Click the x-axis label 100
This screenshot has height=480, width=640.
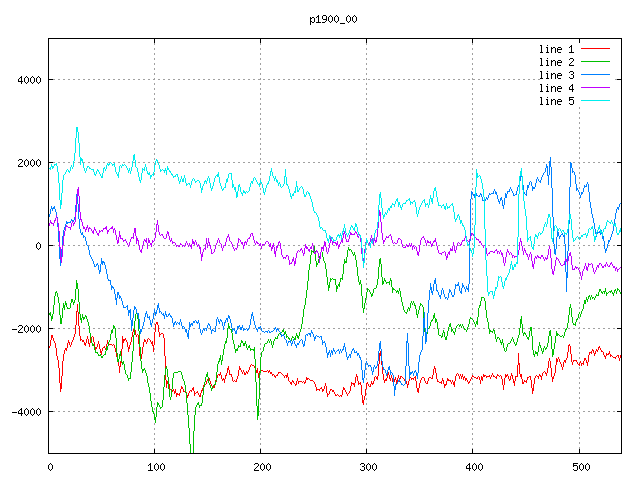[156, 467]
